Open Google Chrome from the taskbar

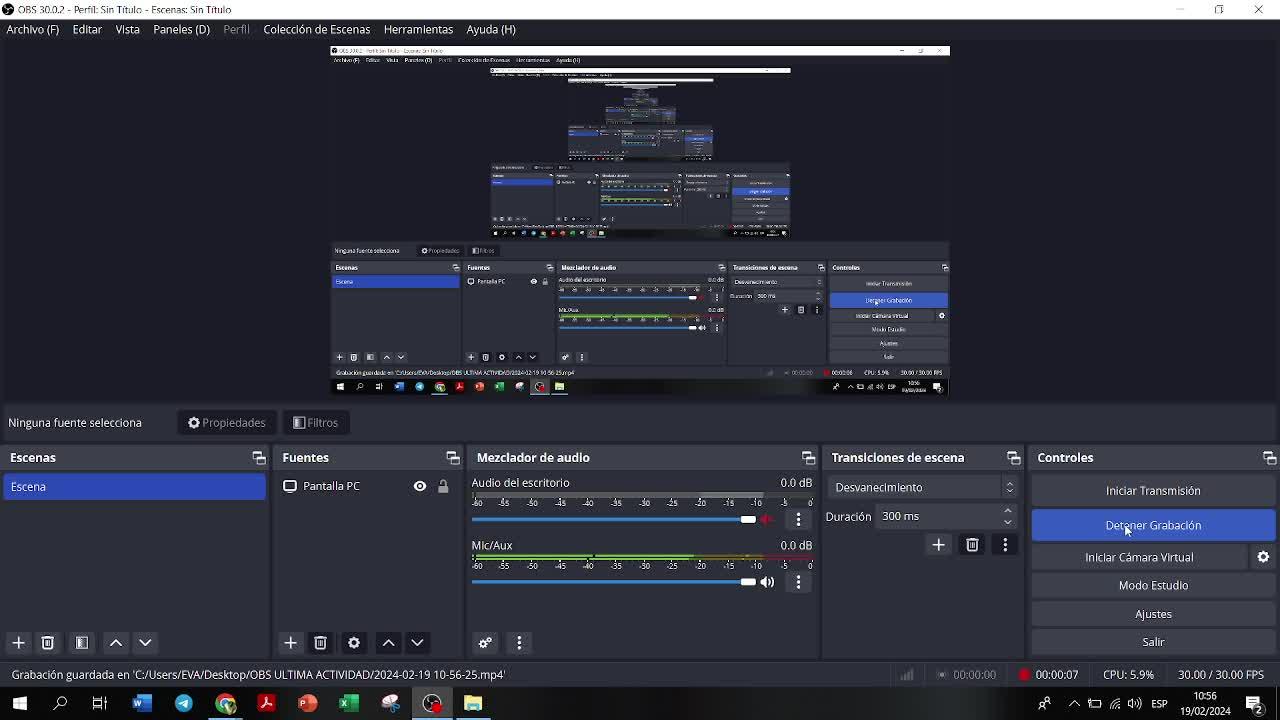coord(225,703)
